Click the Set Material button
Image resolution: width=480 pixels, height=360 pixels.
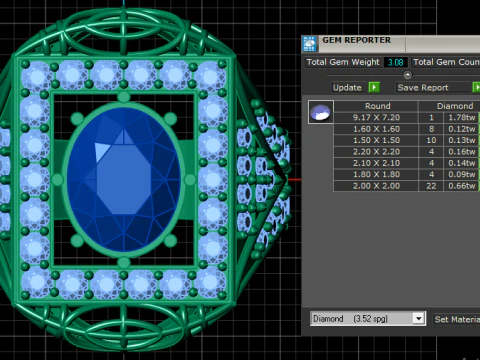(456, 319)
